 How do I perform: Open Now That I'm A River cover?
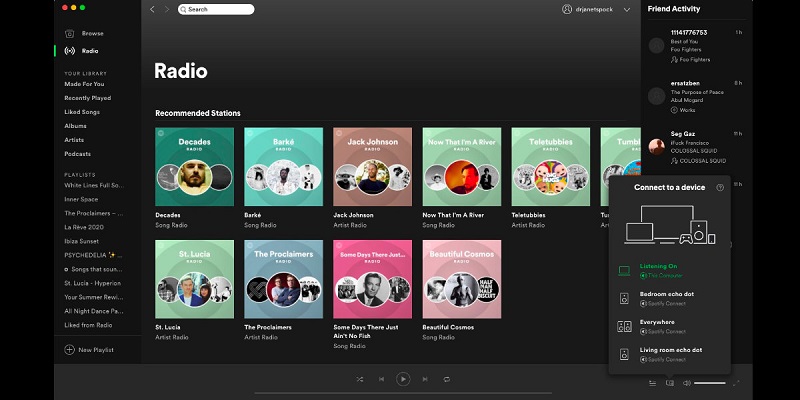click(462, 167)
